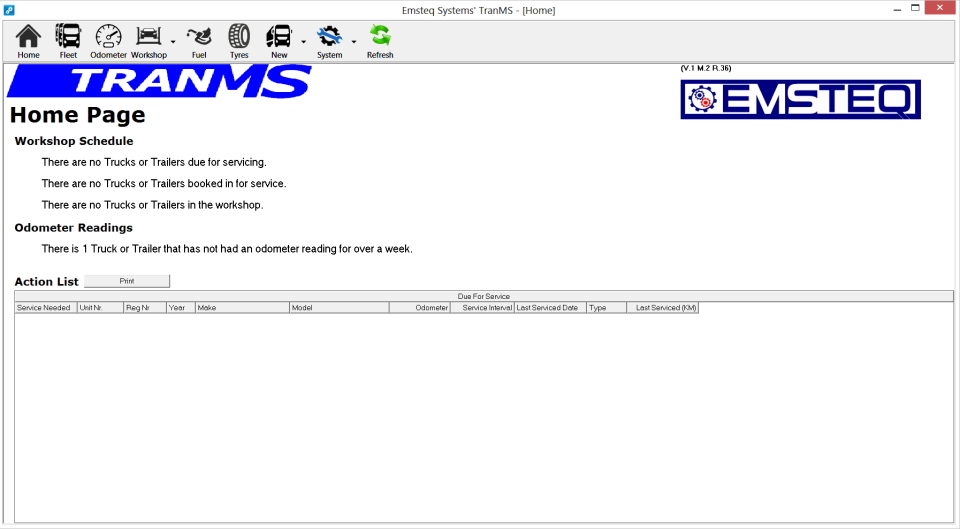Click the Last Serviced Date header
Viewport: 960px width, 529px height.
(x=550, y=307)
